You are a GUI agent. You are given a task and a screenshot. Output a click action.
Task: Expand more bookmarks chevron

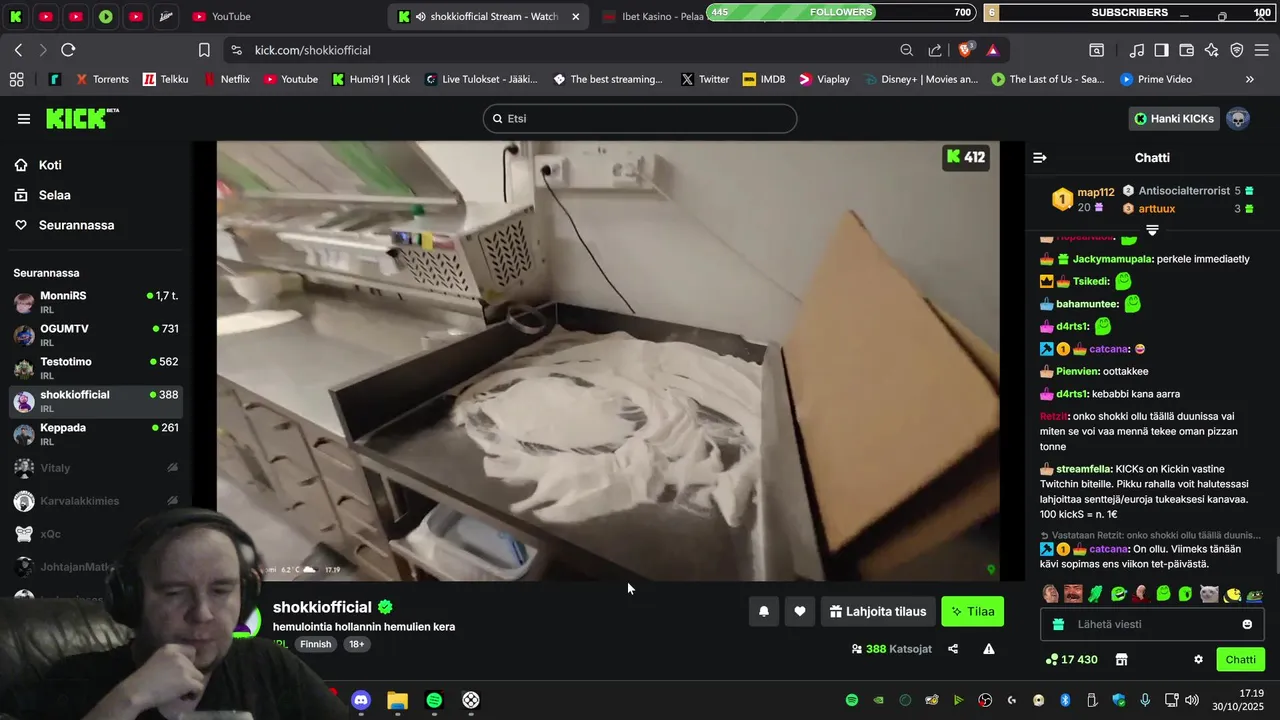click(x=1249, y=79)
